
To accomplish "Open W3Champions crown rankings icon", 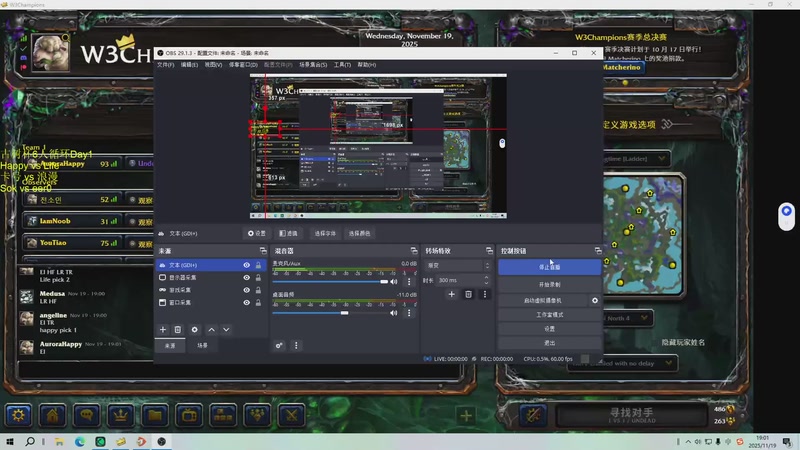I will coord(121,415).
